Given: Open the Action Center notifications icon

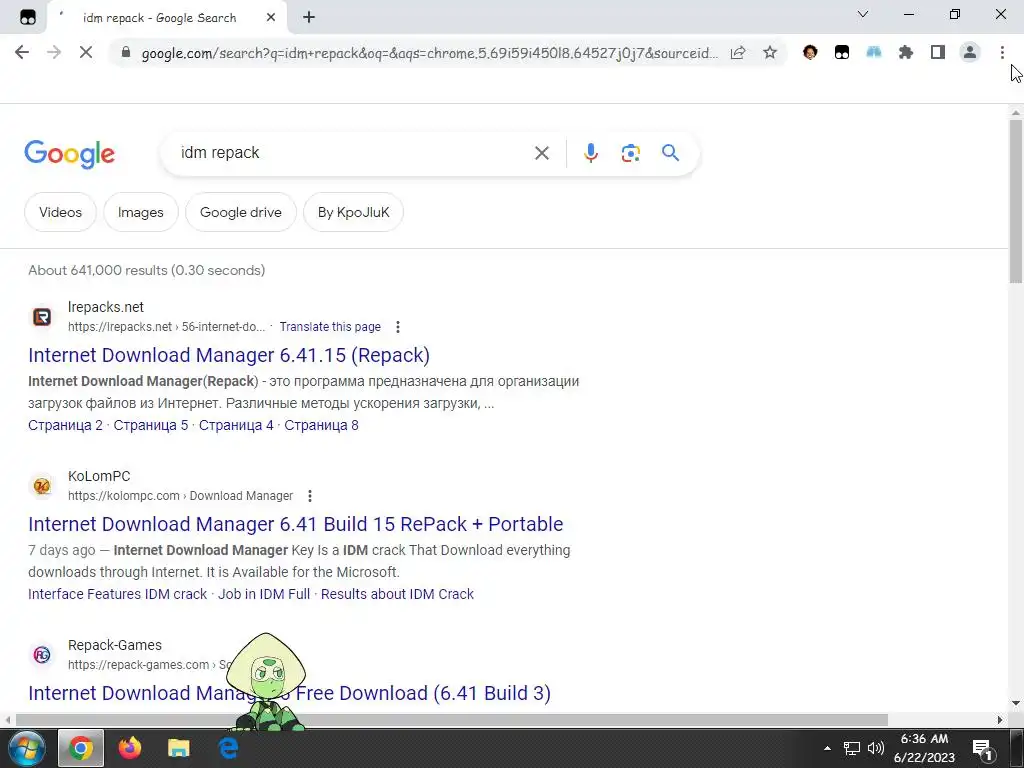Looking at the screenshot, I should 983,749.
